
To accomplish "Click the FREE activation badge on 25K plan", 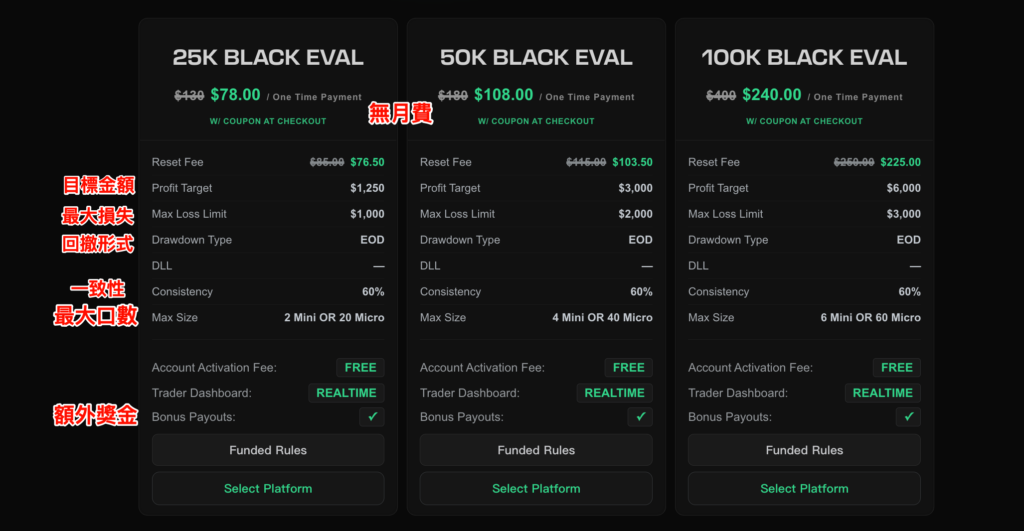I will pyautogui.click(x=360, y=367).
